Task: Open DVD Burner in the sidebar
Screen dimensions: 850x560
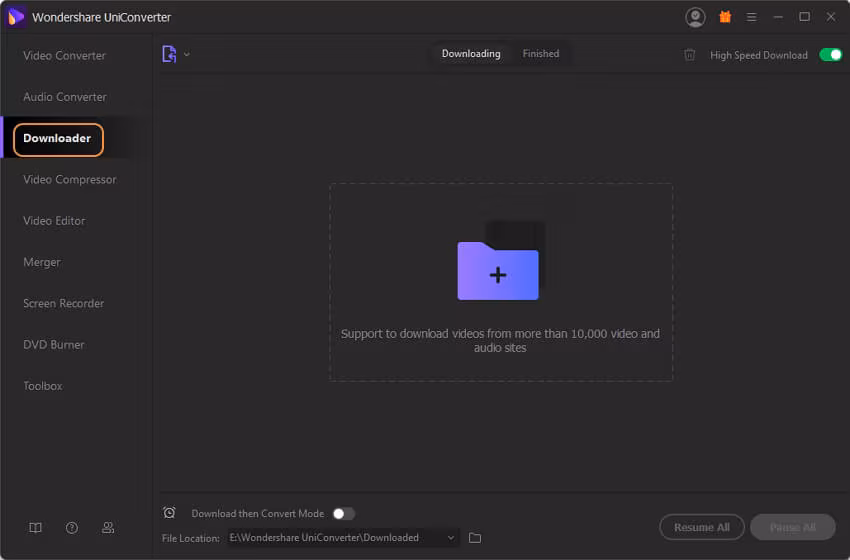Action: click(54, 345)
